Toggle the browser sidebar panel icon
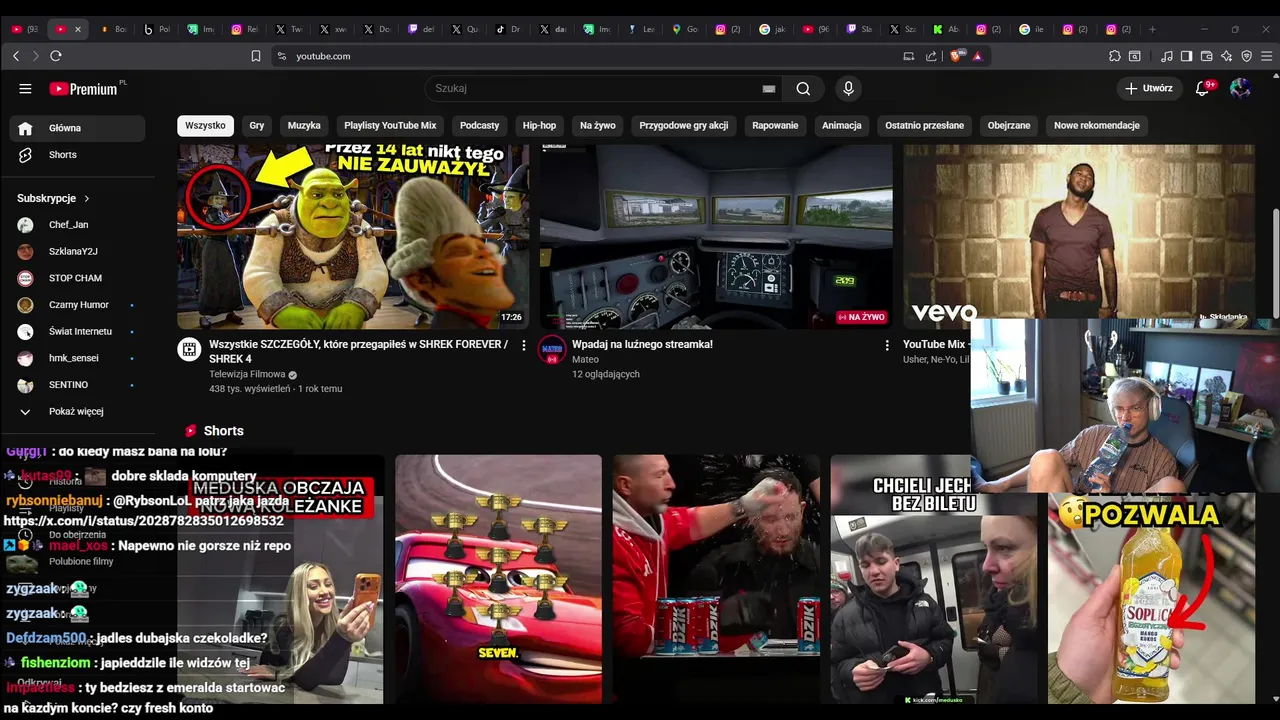 1186,56
